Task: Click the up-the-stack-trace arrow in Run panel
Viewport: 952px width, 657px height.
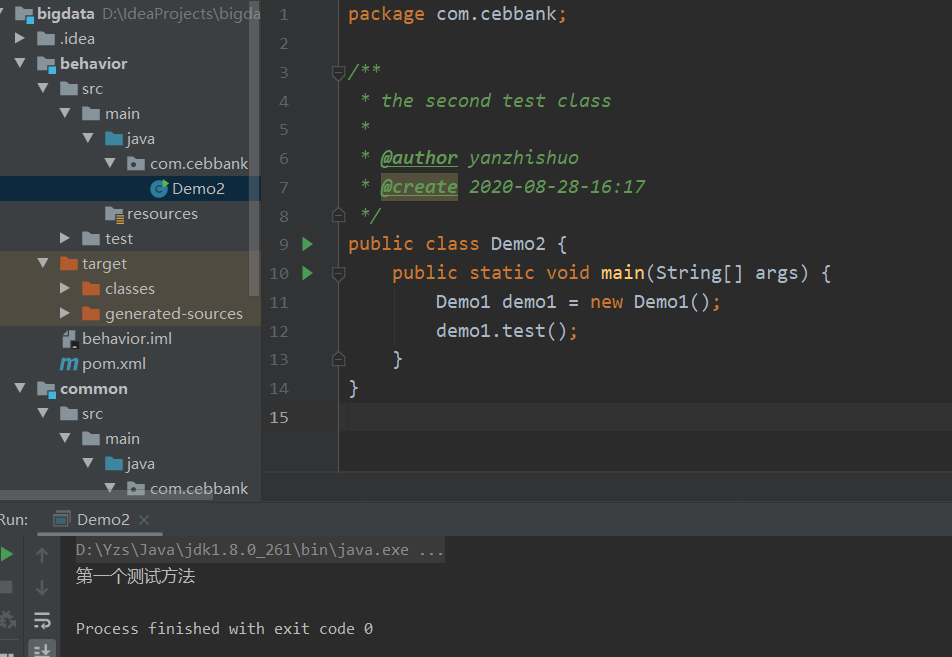Action: click(42, 554)
